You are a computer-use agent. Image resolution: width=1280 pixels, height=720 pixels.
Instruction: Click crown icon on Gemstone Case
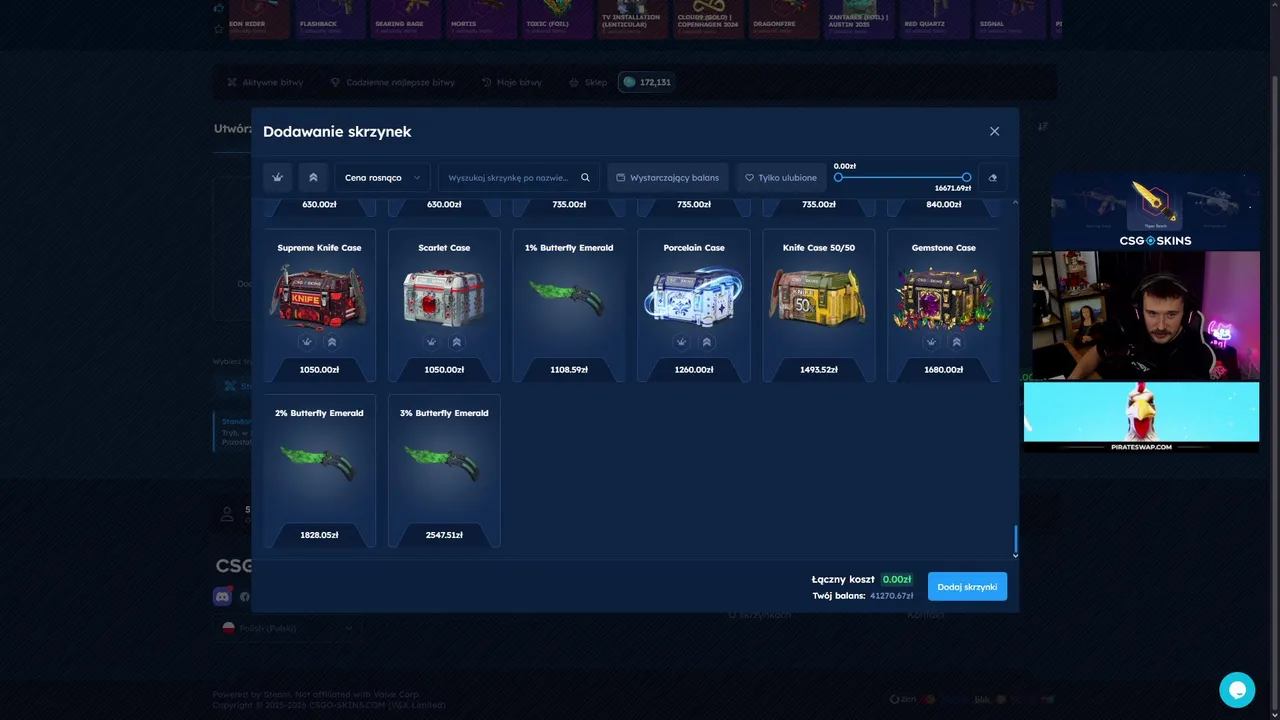coord(932,342)
